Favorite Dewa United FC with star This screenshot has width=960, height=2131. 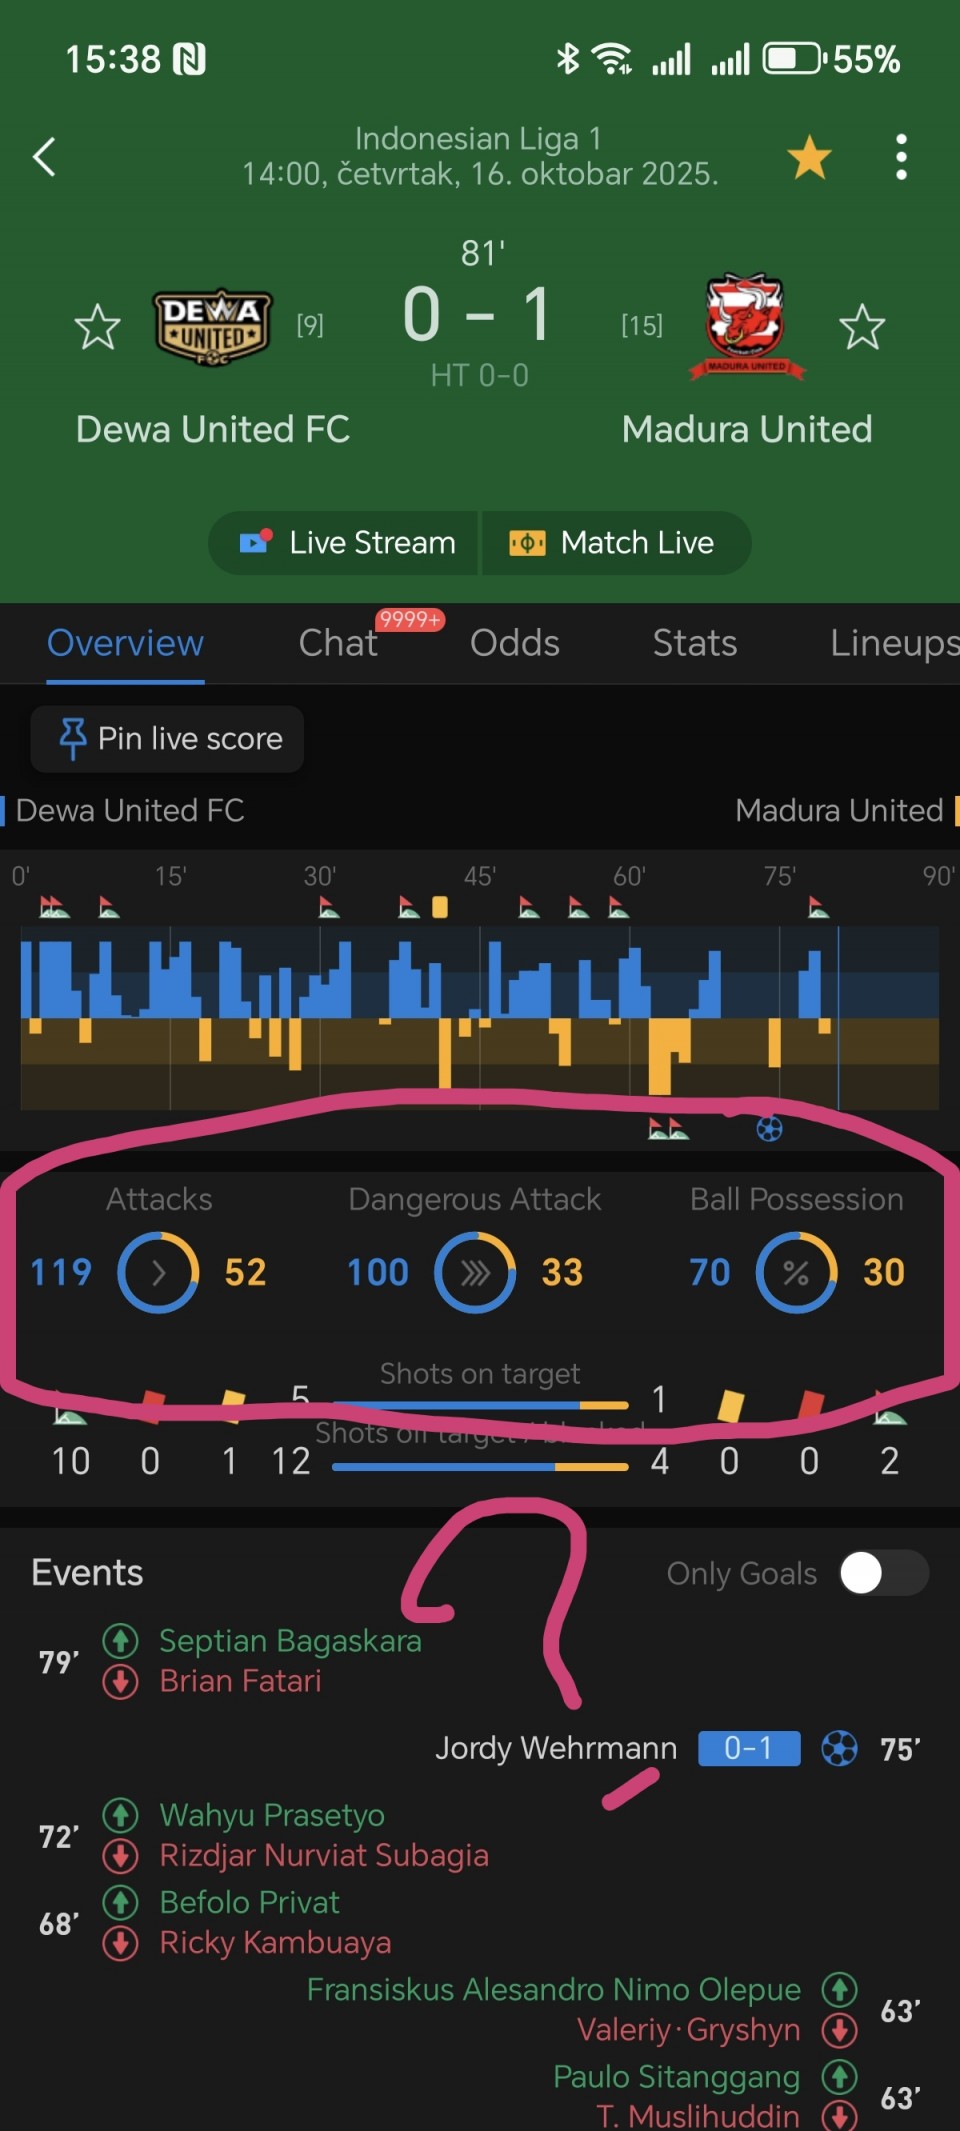pos(98,327)
